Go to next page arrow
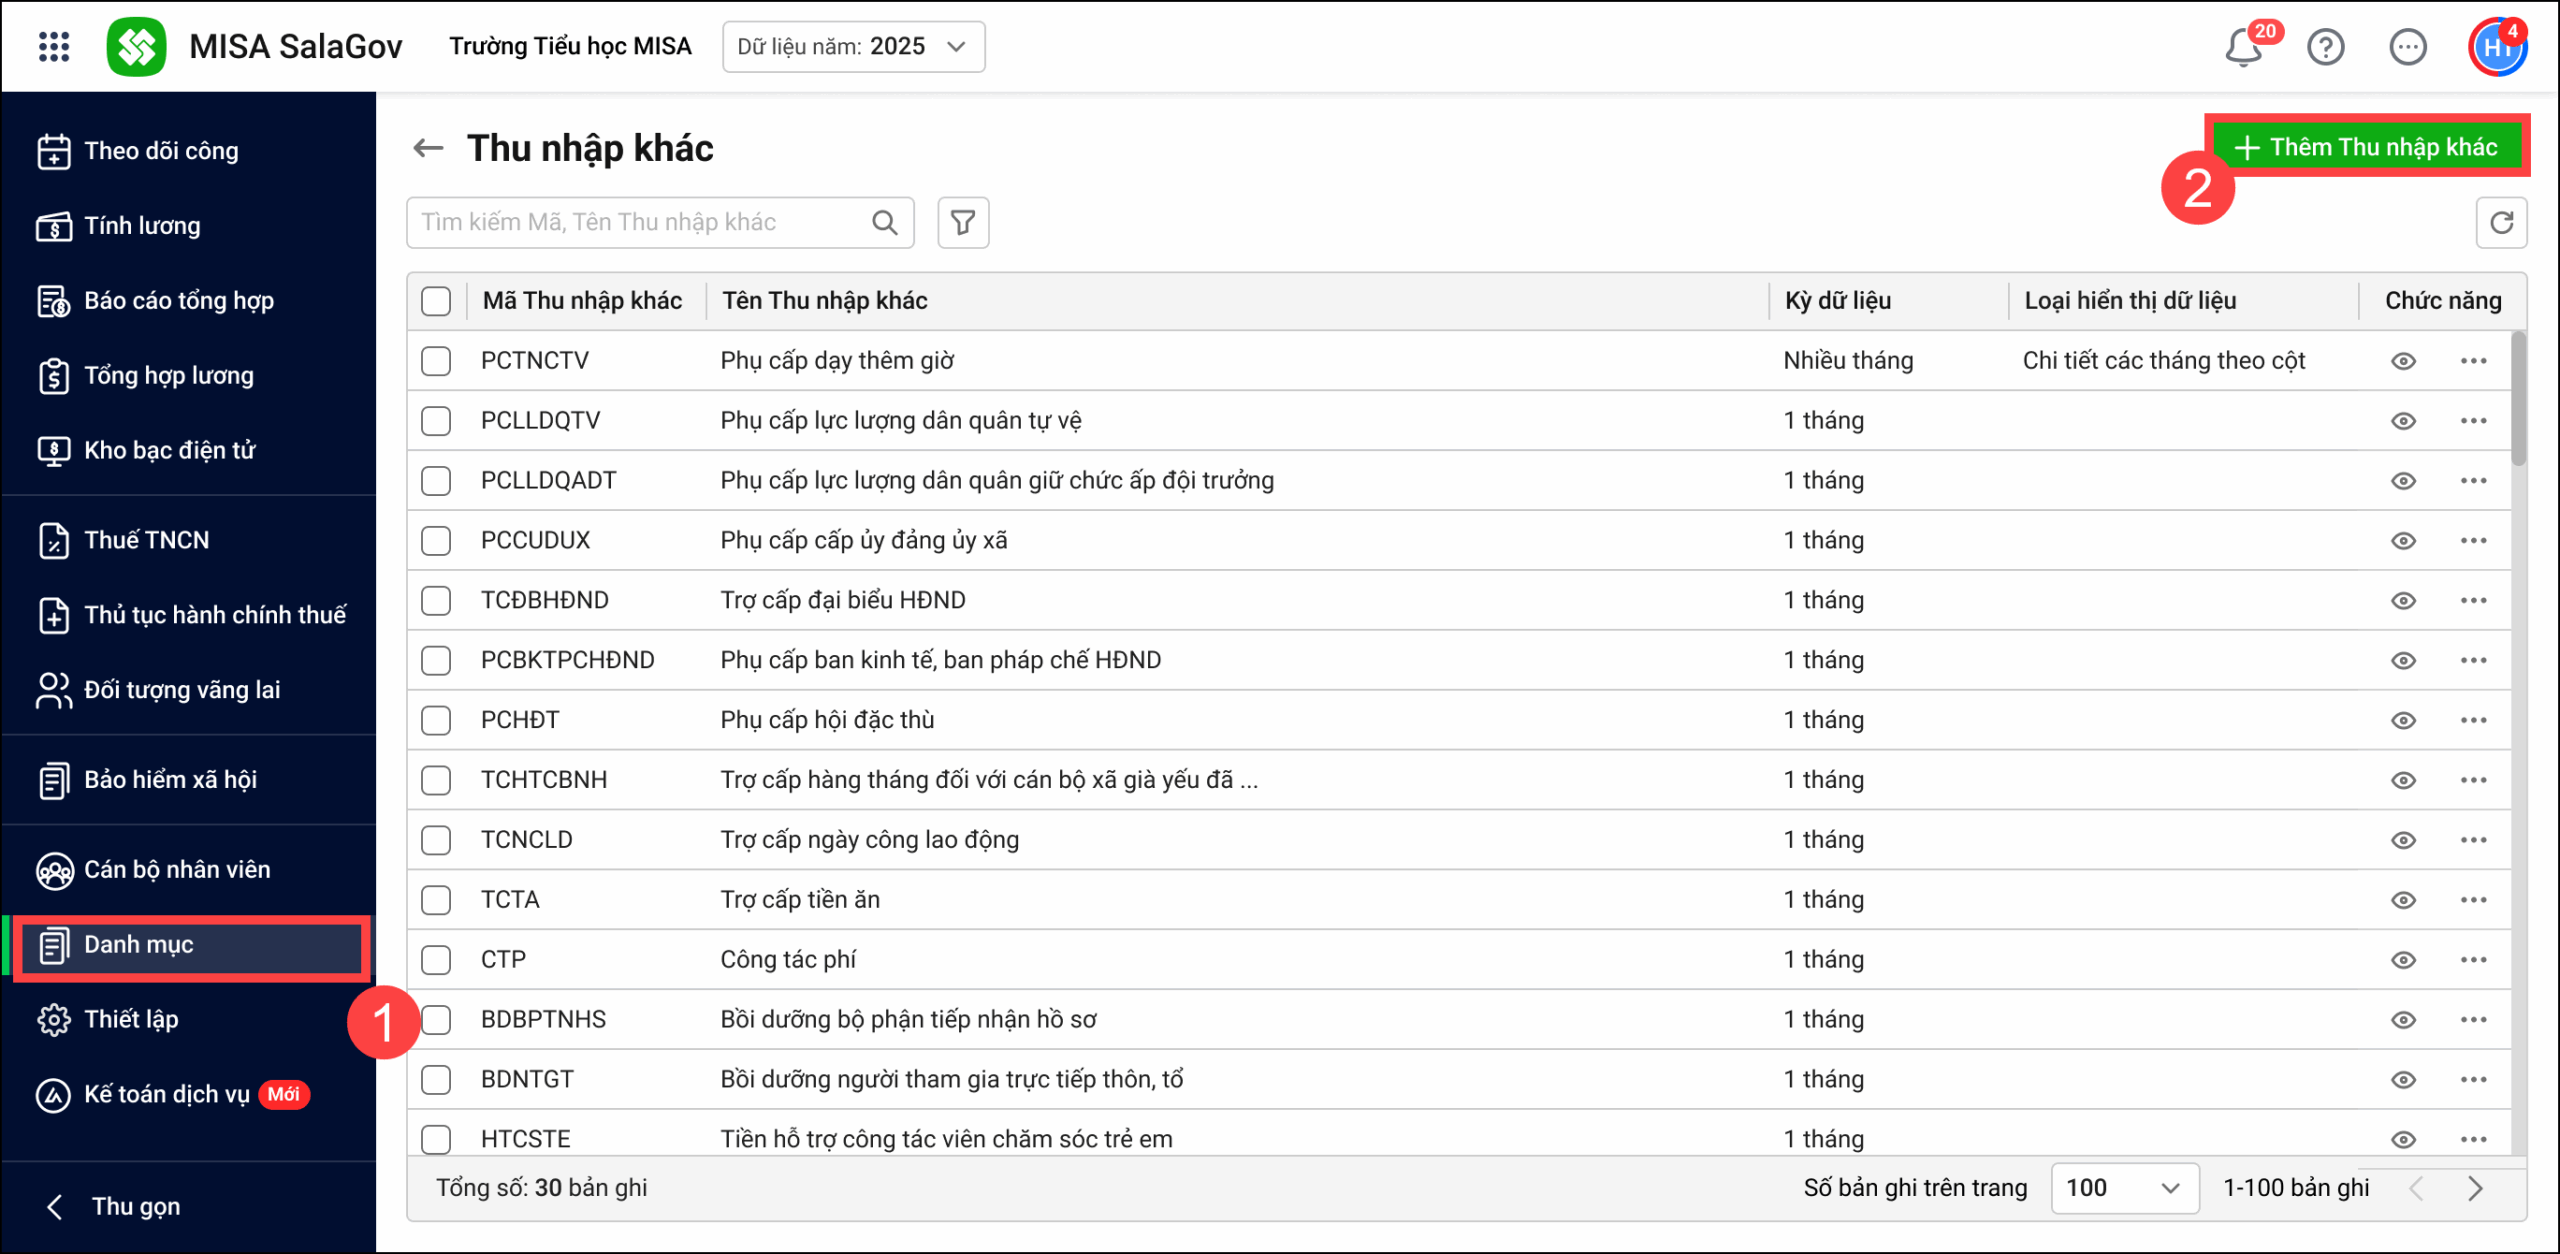 coord(2475,1188)
